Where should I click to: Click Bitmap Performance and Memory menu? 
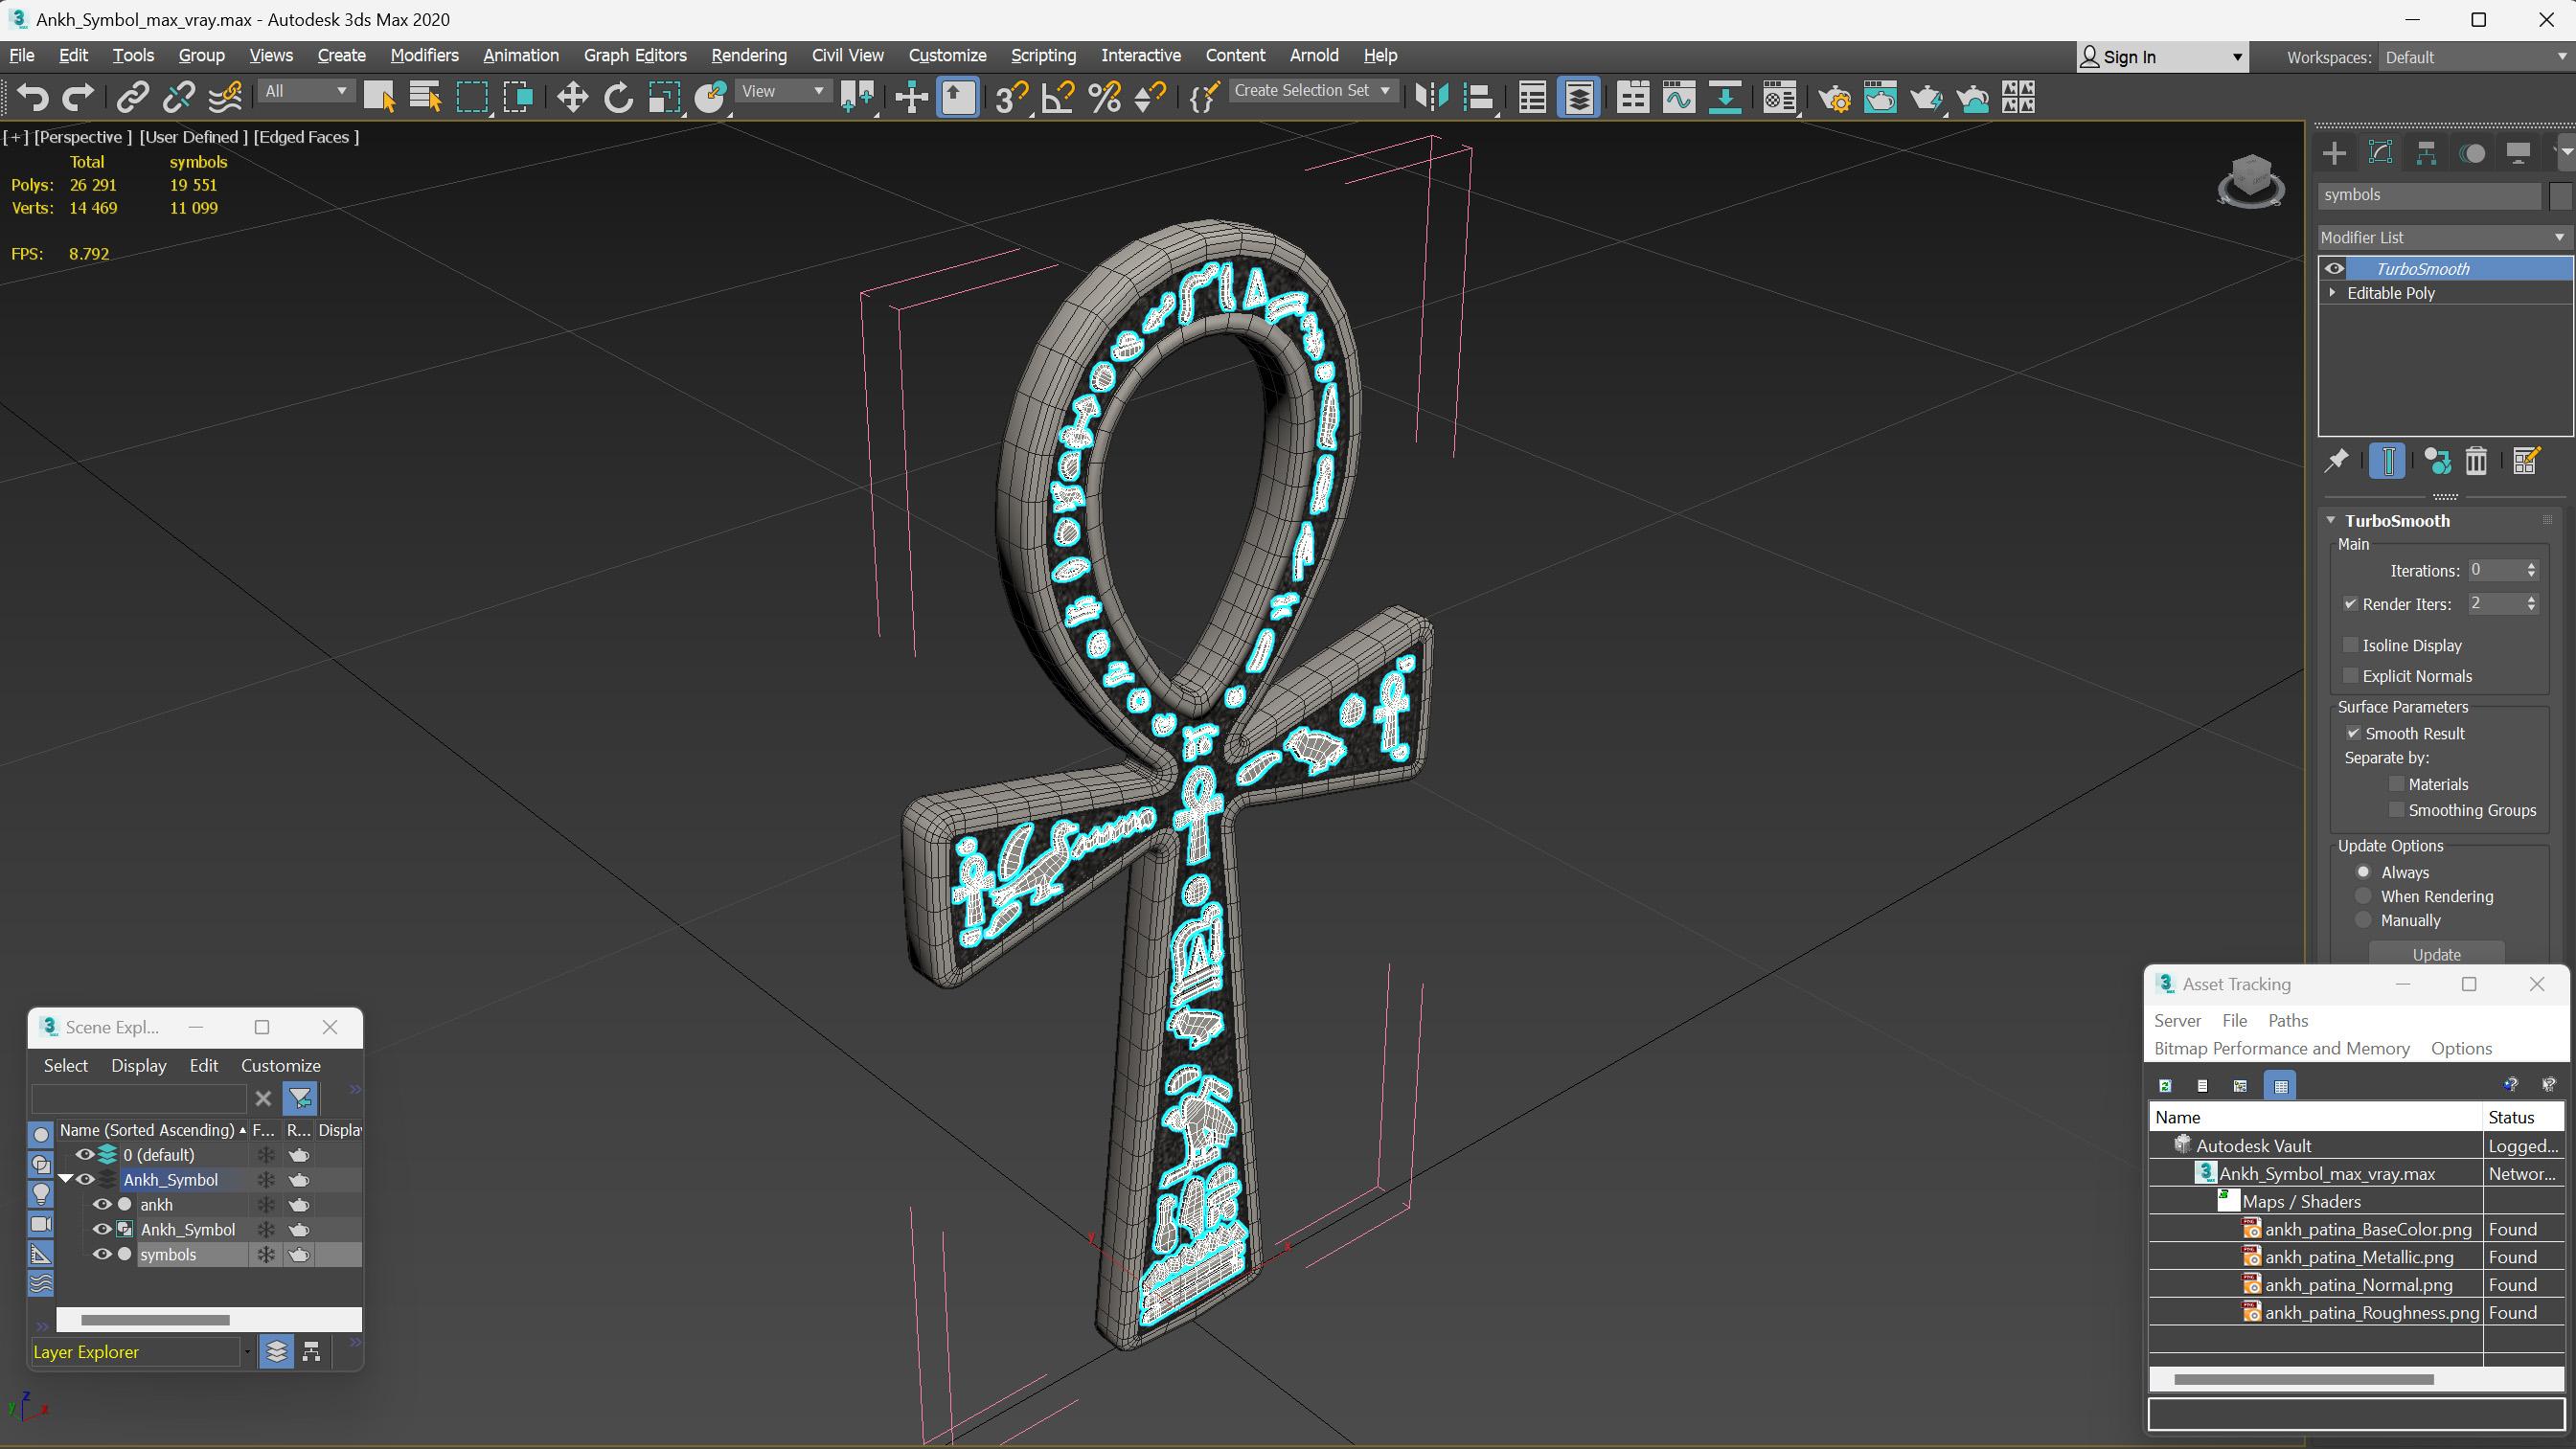pyautogui.click(x=2281, y=1048)
